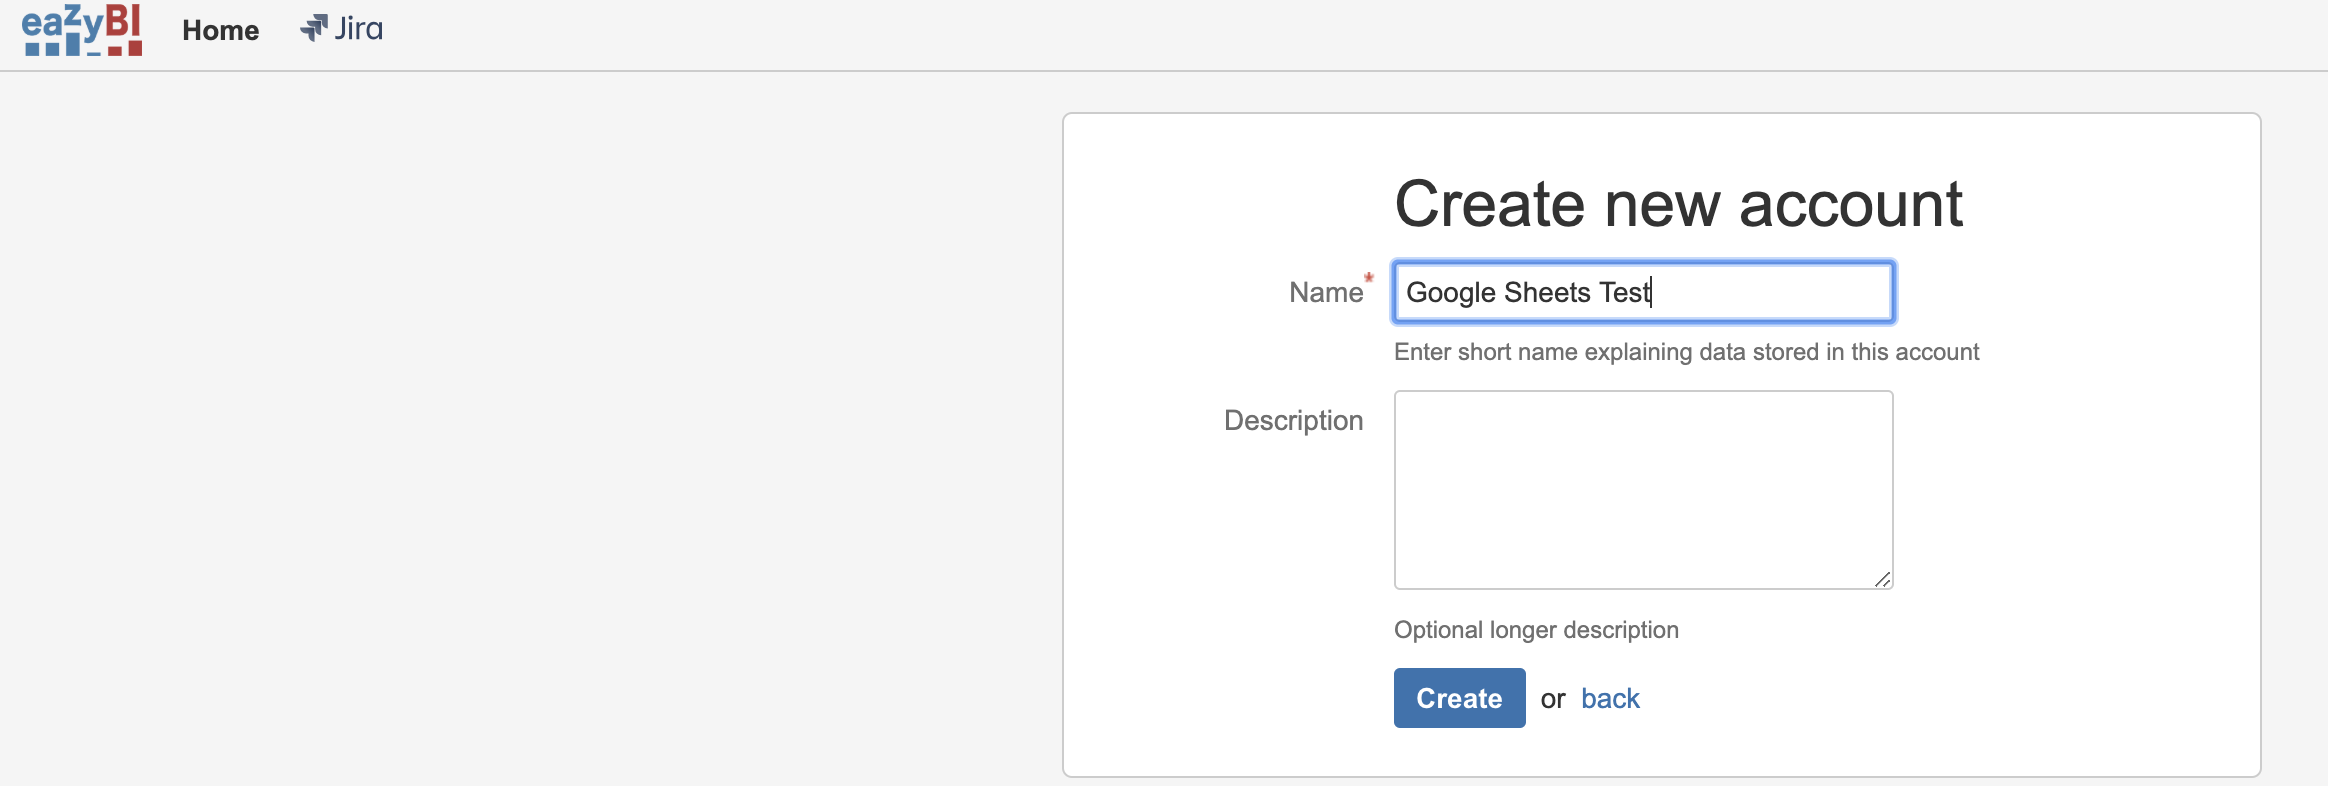This screenshot has width=2328, height=786.
Task: Focus the Name input field
Action: (1770, 292)
